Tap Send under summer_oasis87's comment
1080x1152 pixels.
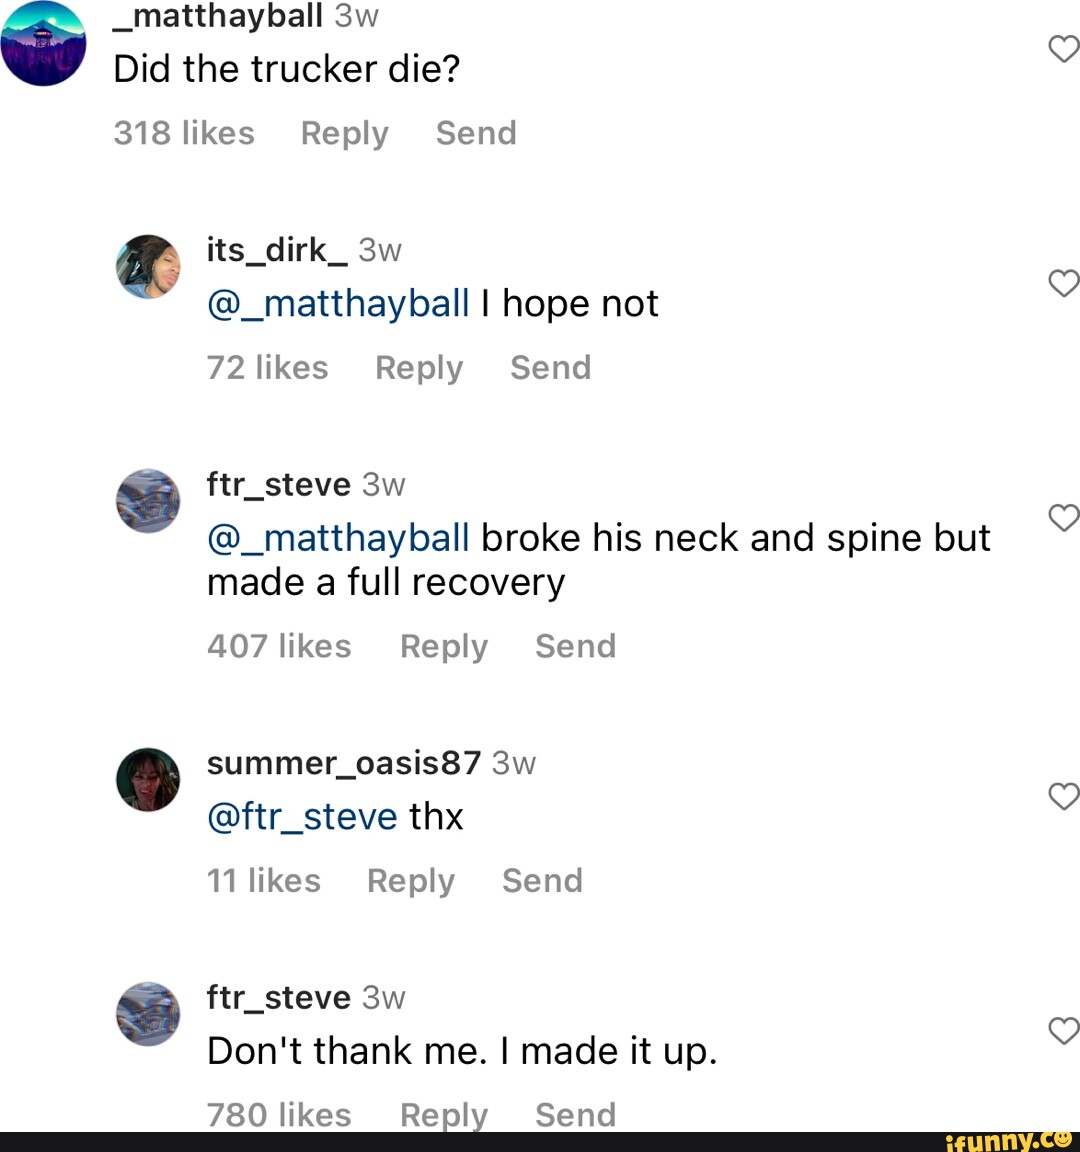coord(542,881)
